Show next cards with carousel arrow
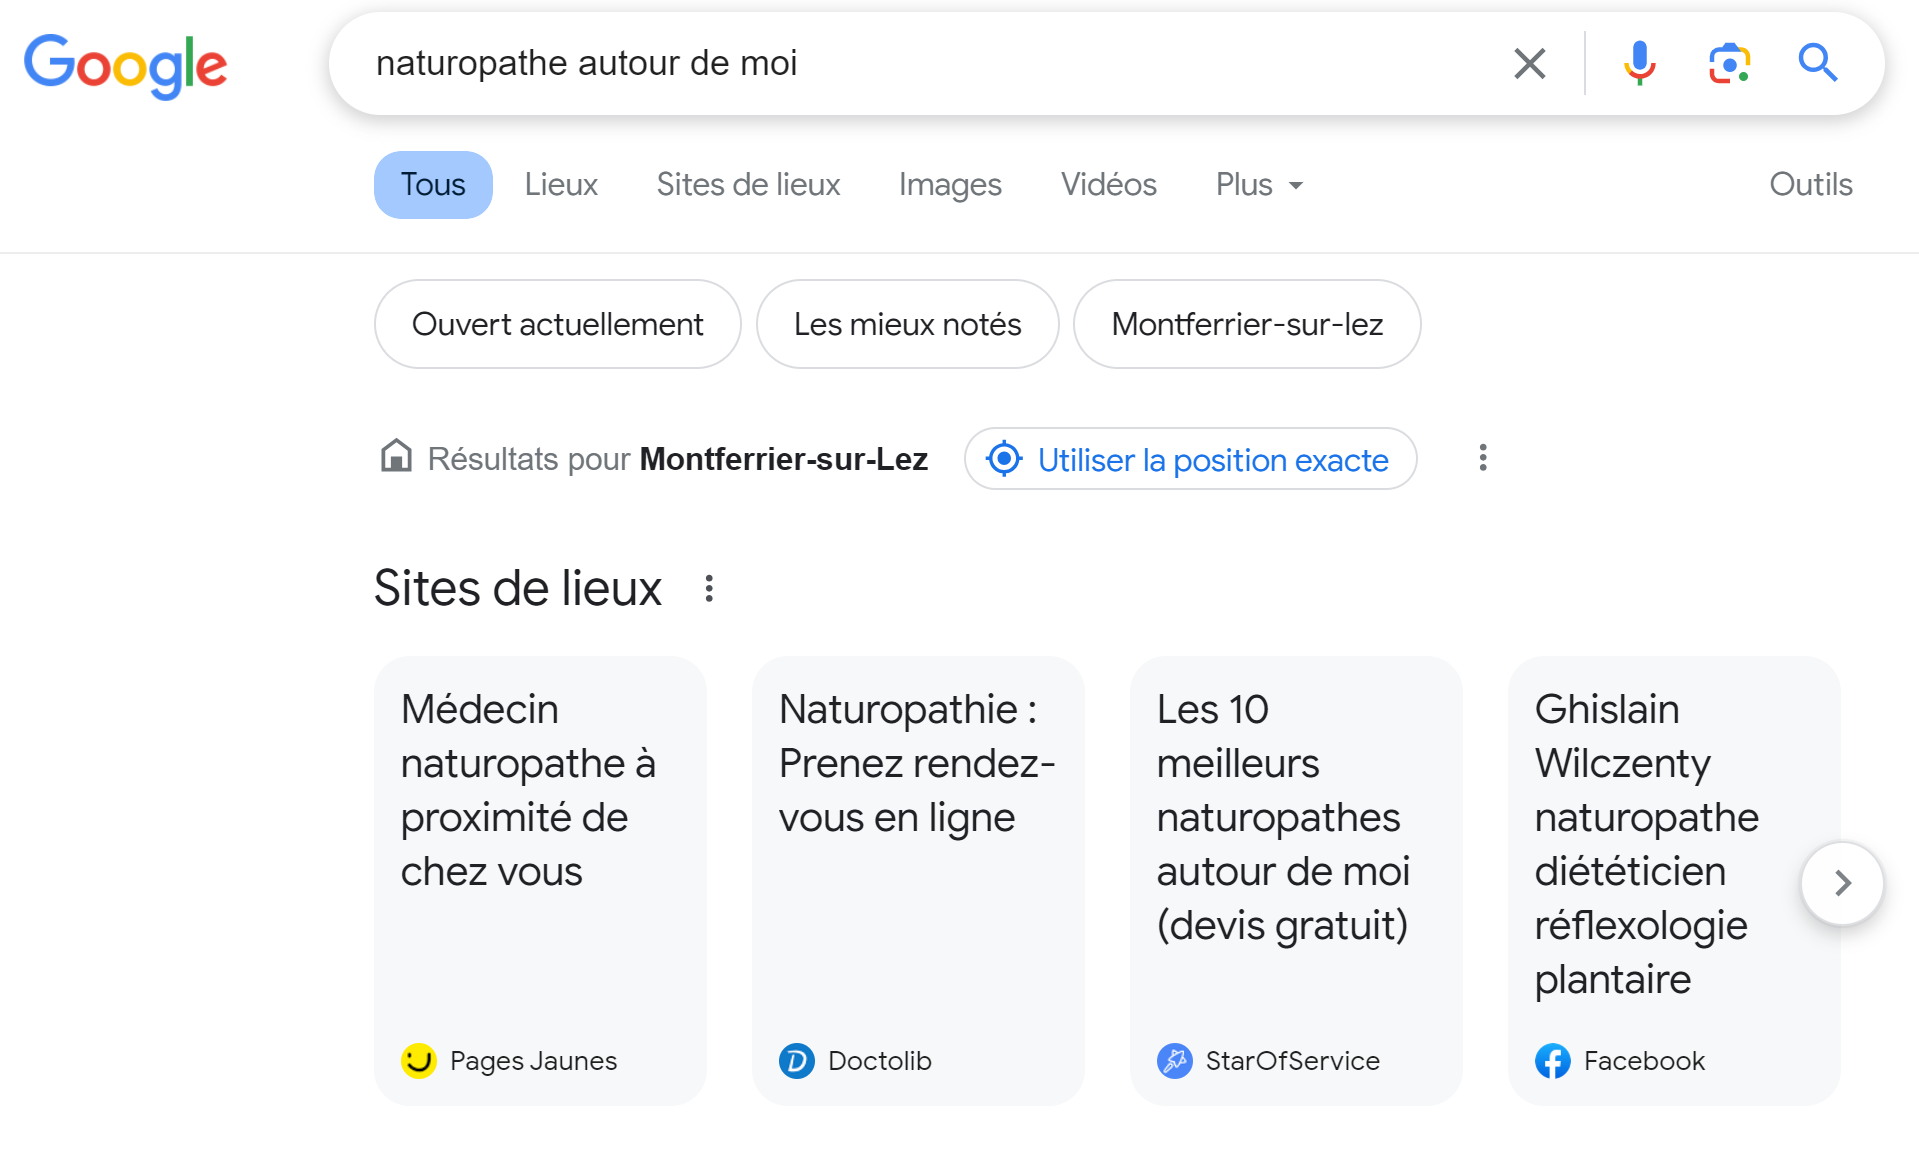Screen dimensions: 1919x1151 [x=1842, y=883]
